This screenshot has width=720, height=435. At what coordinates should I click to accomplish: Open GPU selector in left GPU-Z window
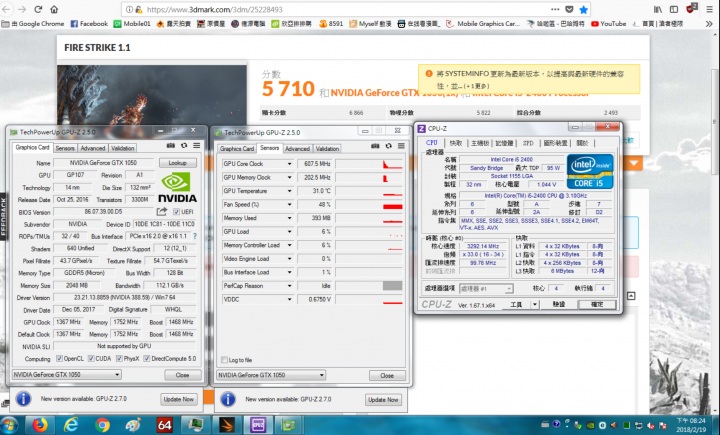pyautogui.click(x=67, y=375)
